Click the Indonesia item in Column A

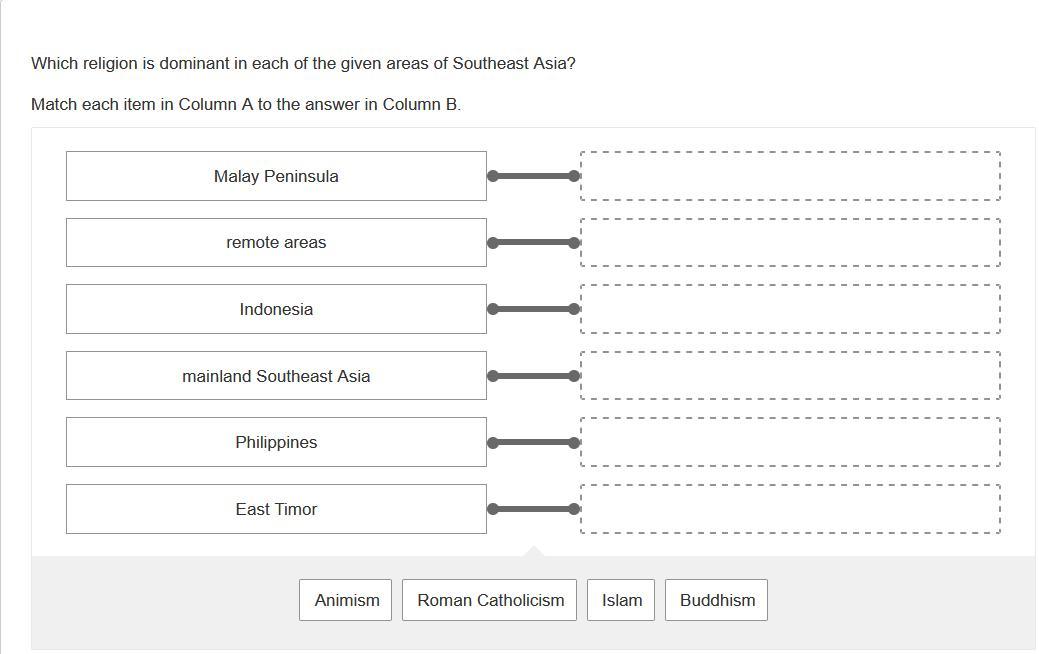[x=276, y=309]
